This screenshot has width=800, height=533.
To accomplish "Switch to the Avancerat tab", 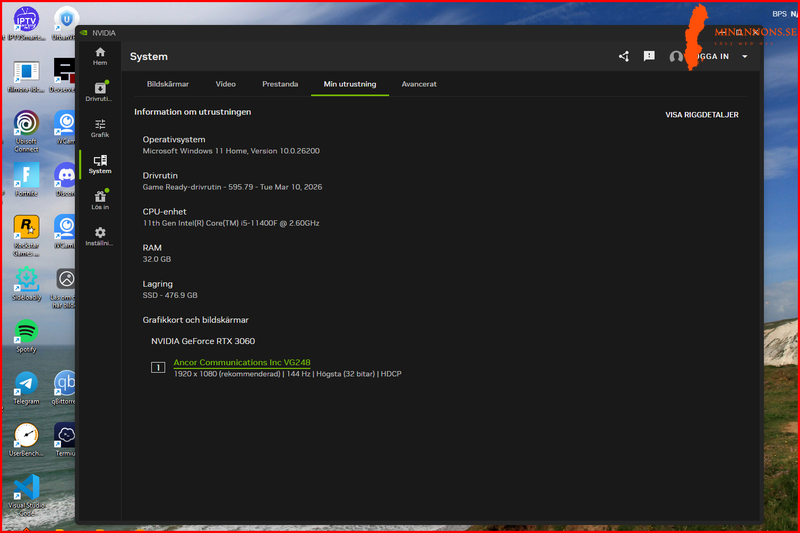I will pyautogui.click(x=419, y=84).
